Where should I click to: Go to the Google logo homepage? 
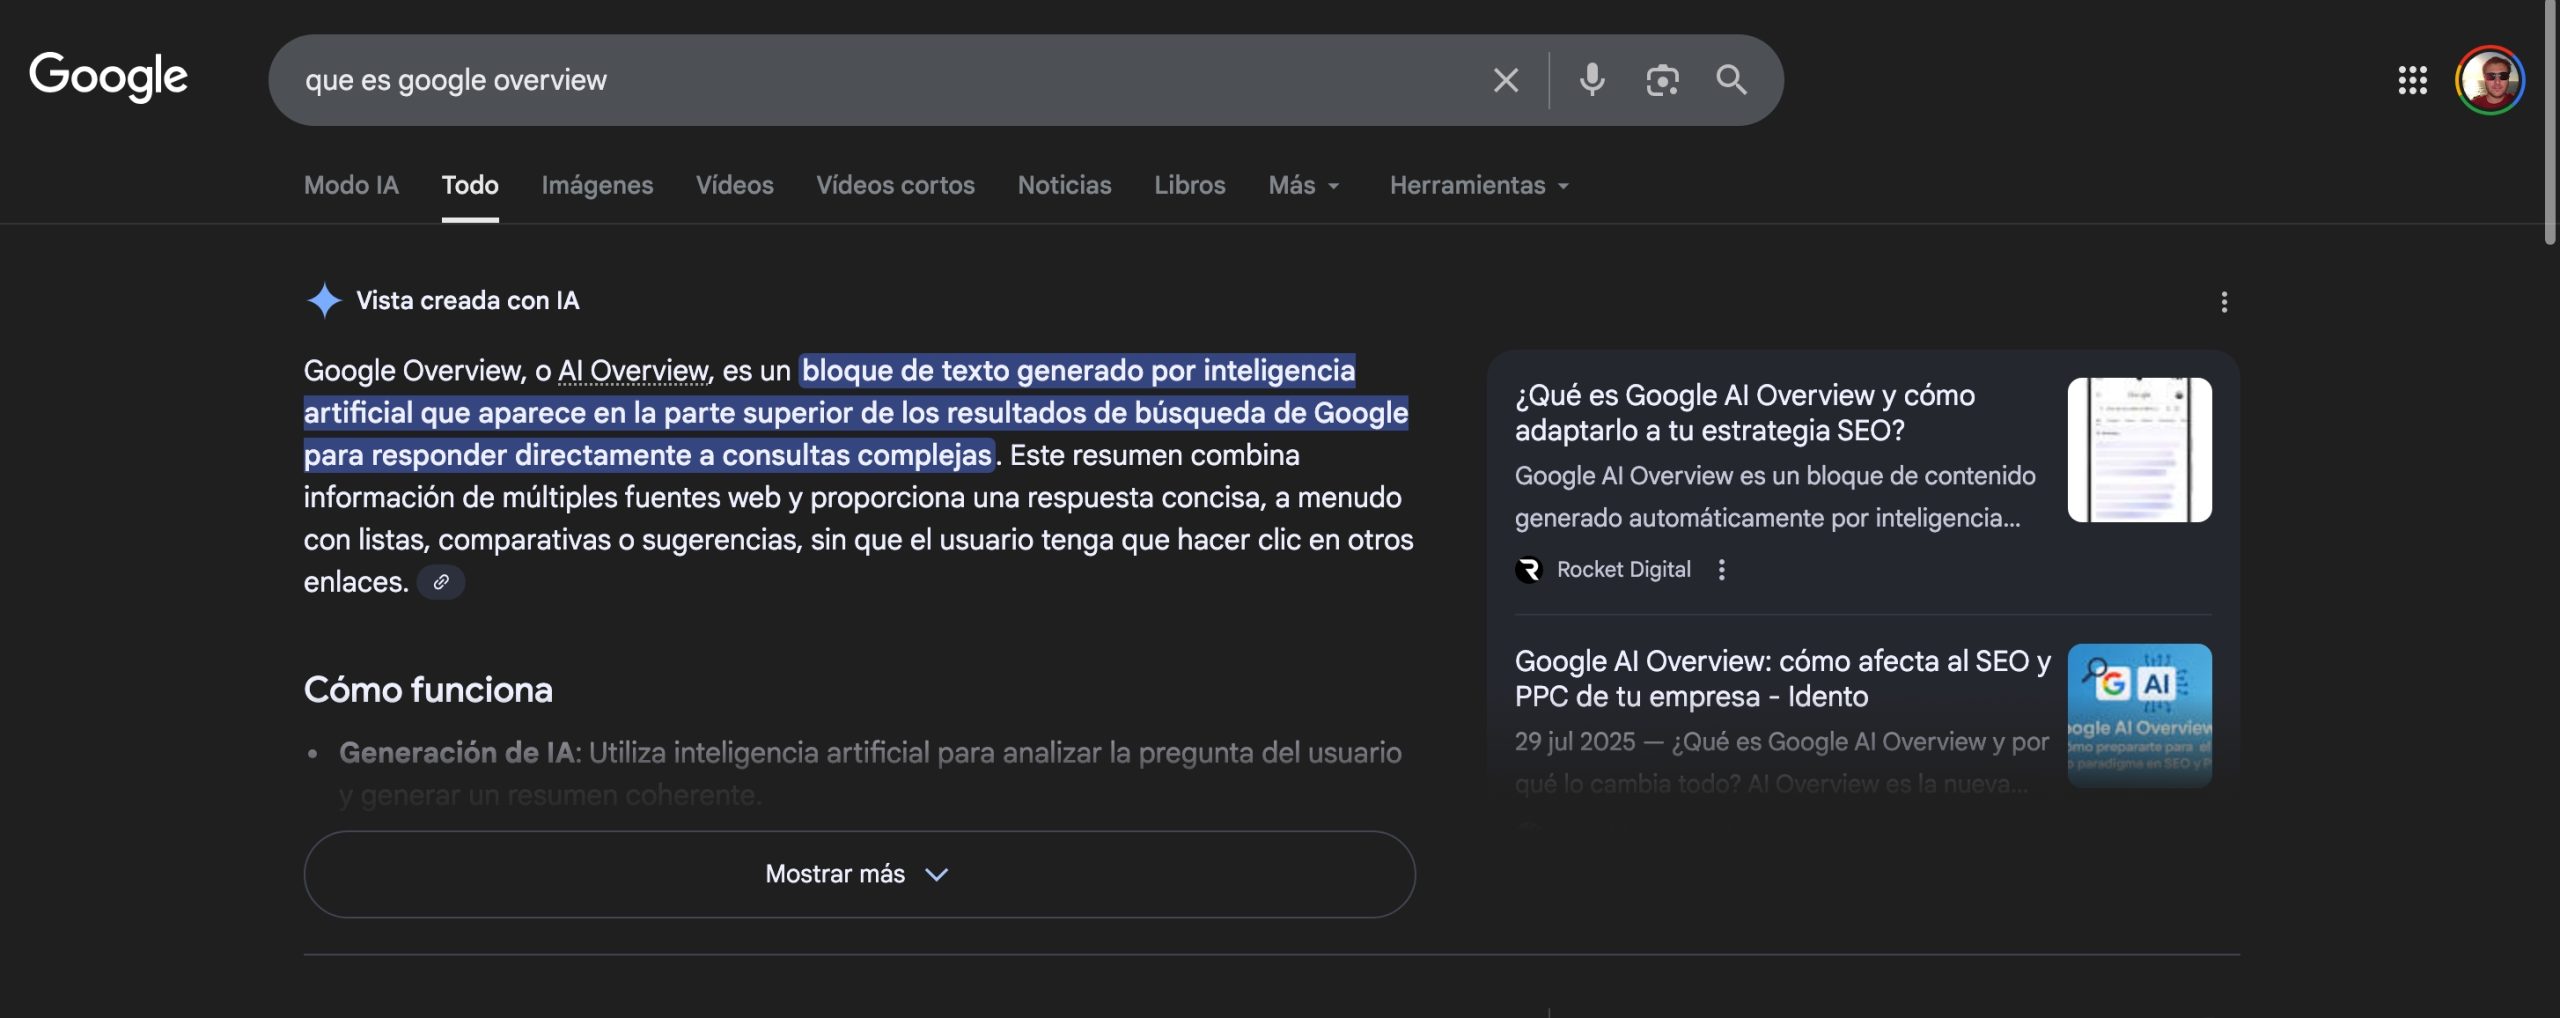click(108, 77)
